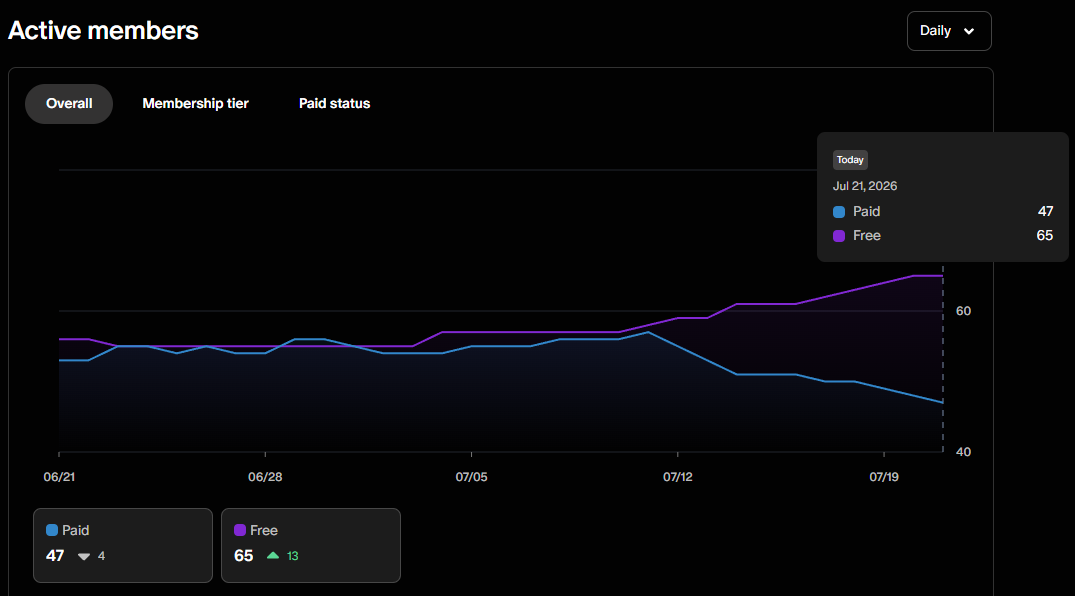Switch to the Membership tier tab
Viewport: 1075px width, 596px height.
(x=195, y=104)
